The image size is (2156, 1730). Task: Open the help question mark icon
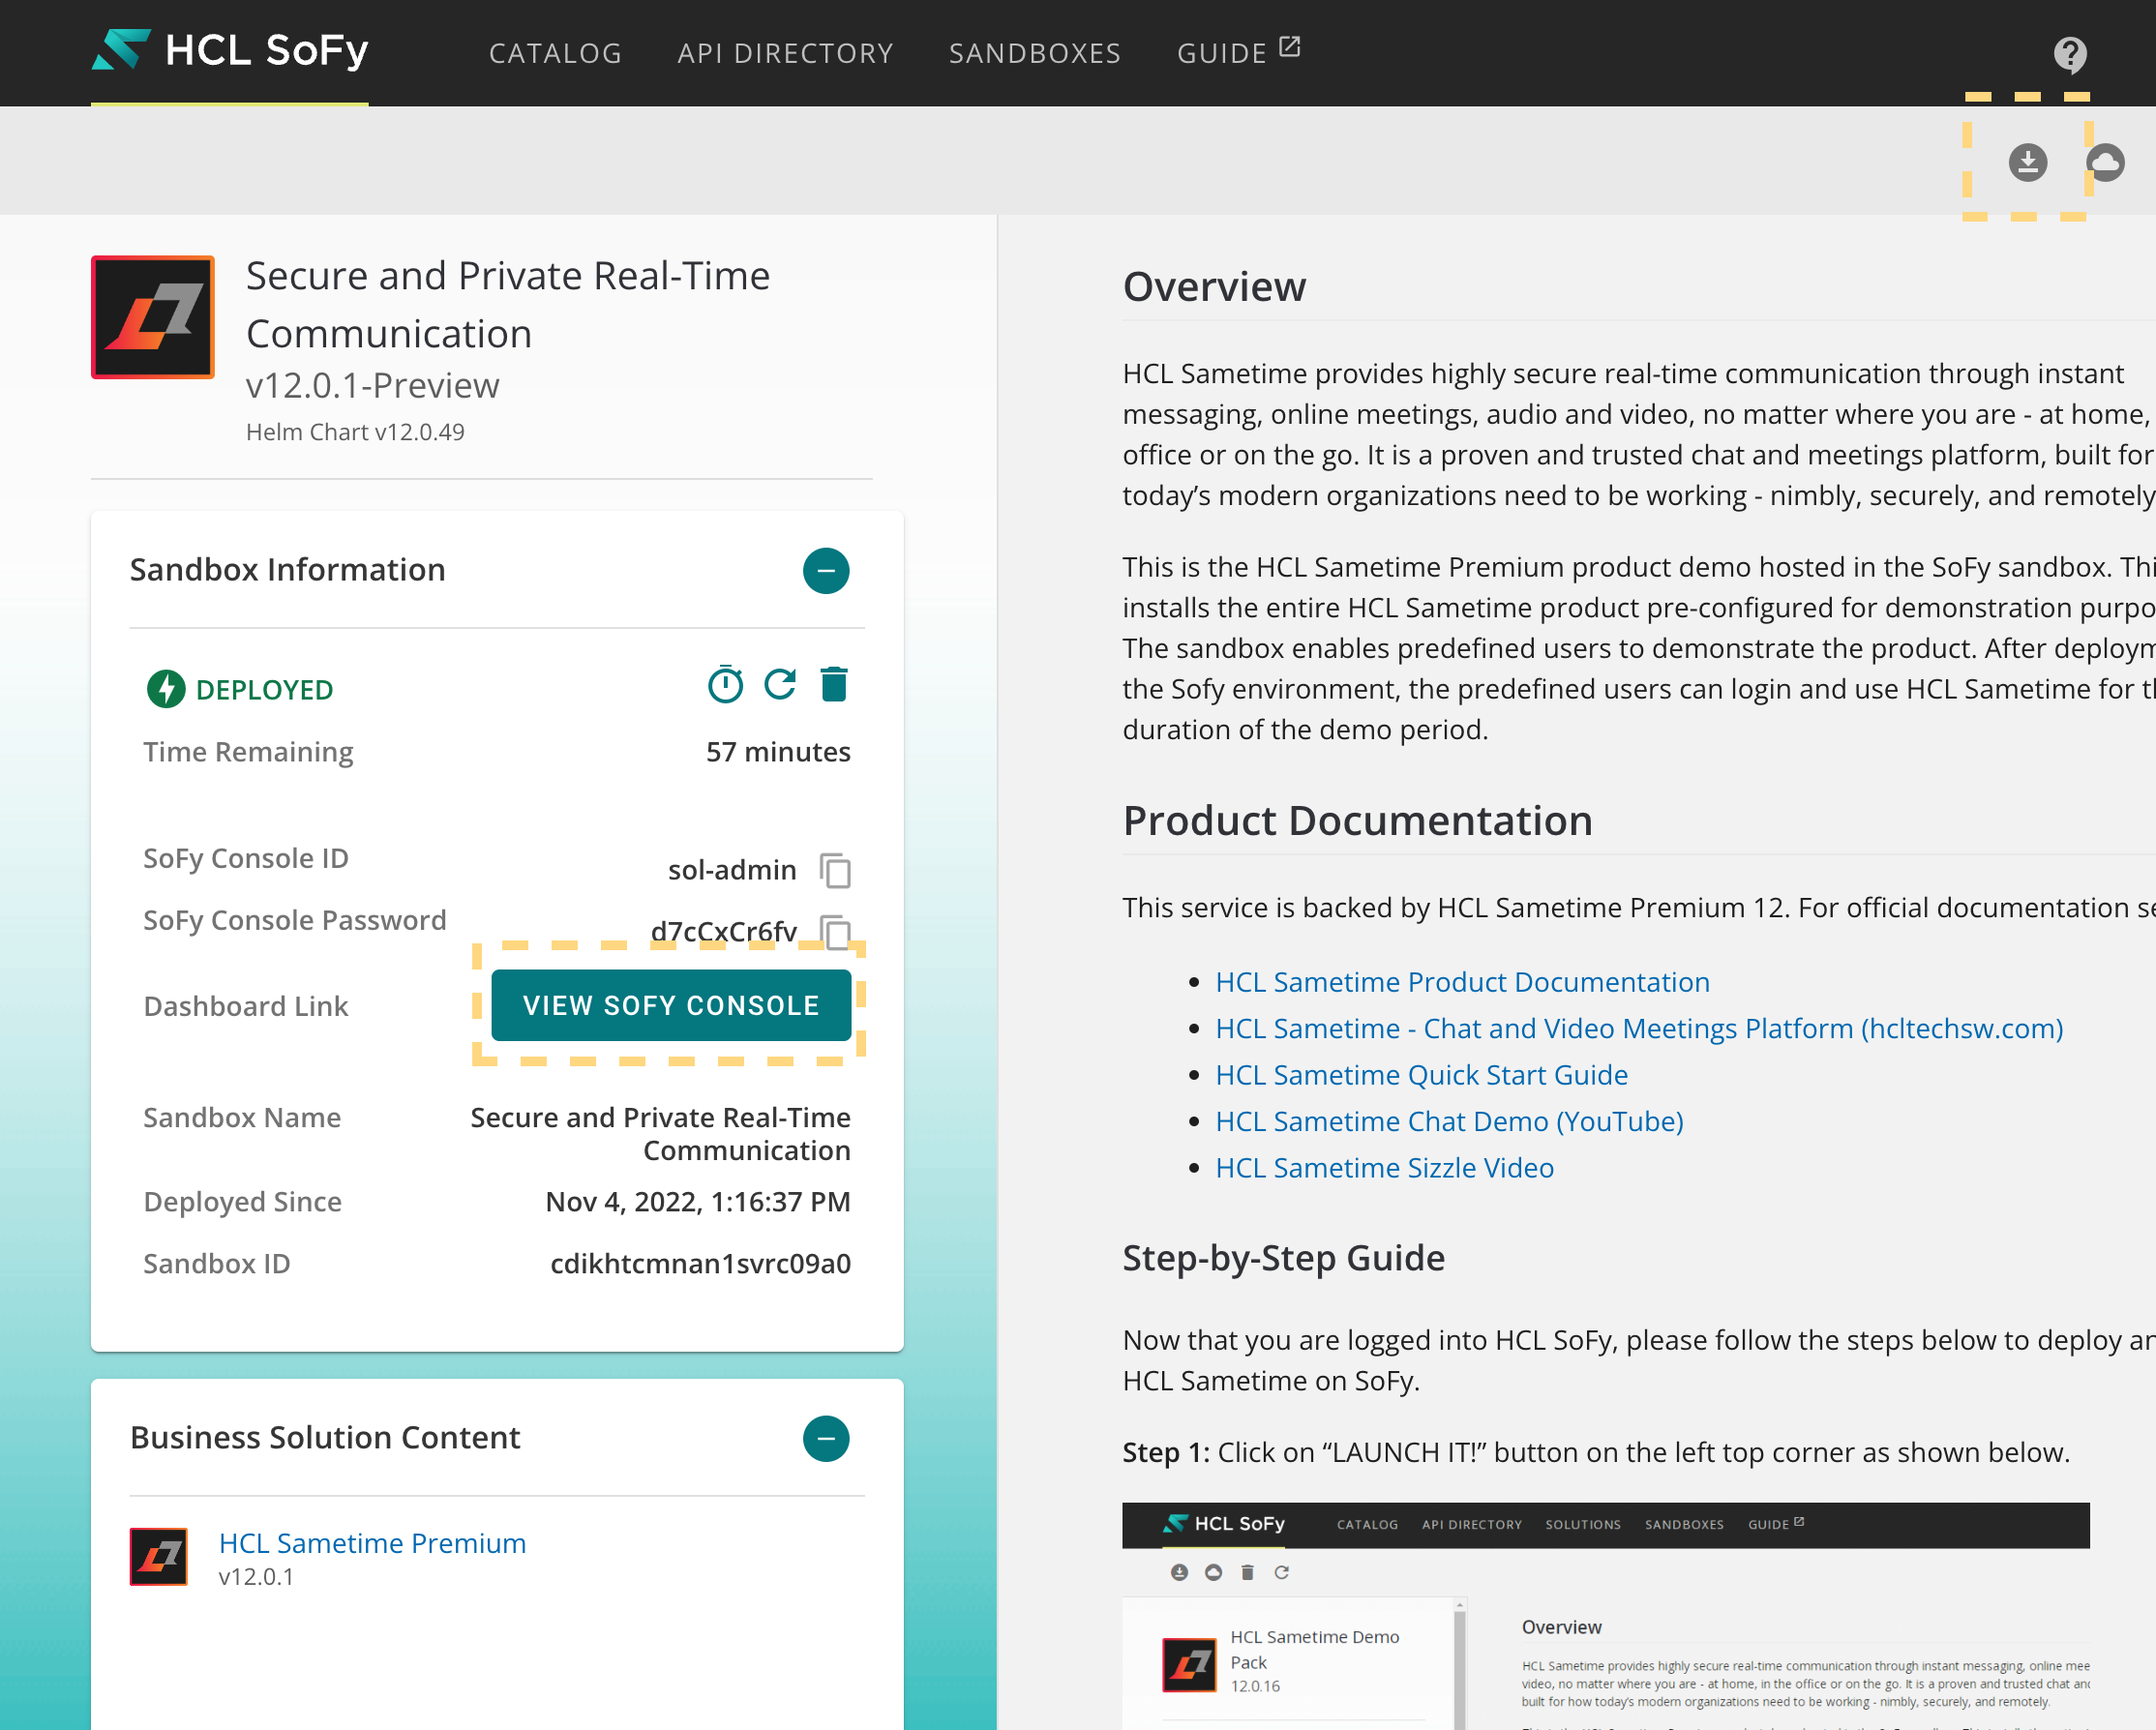tap(2070, 54)
